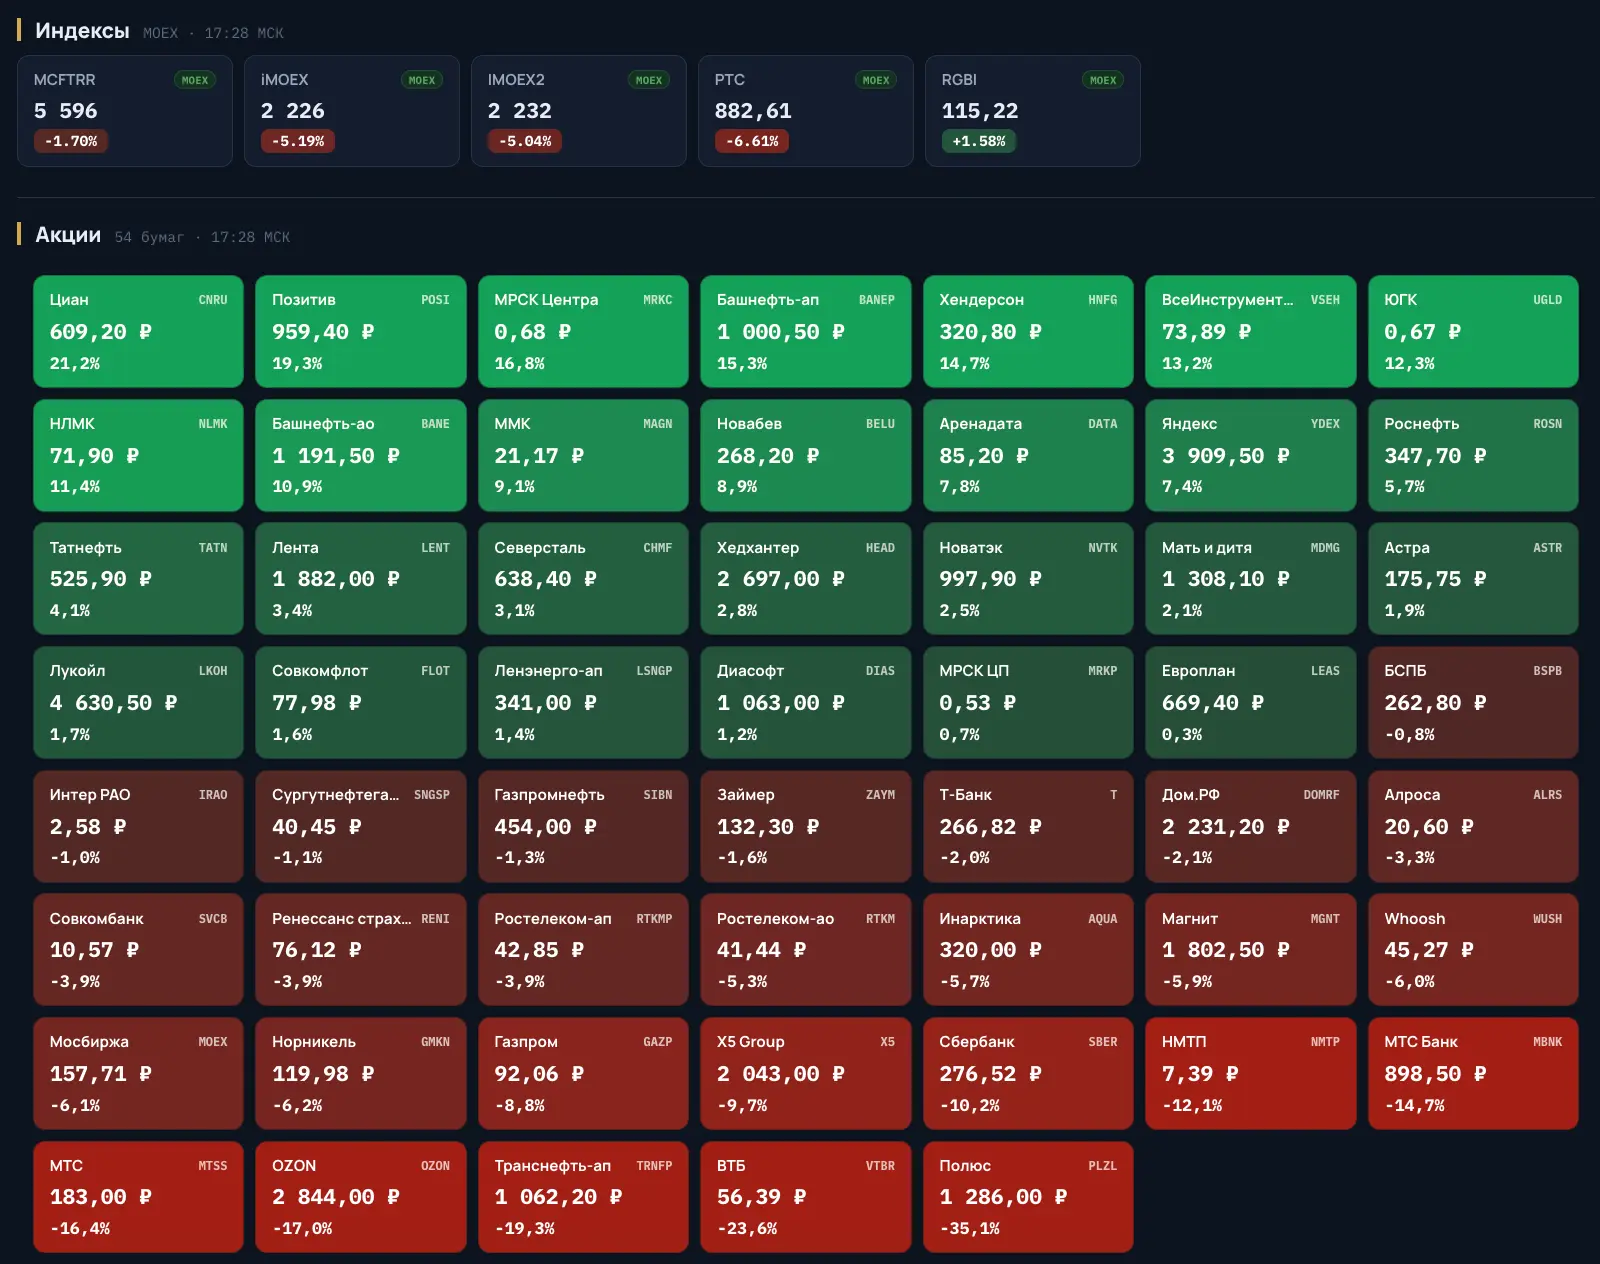Click the БСПБ (BSPB) tile
The height and width of the screenshot is (1264, 1600).
[1473, 702]
